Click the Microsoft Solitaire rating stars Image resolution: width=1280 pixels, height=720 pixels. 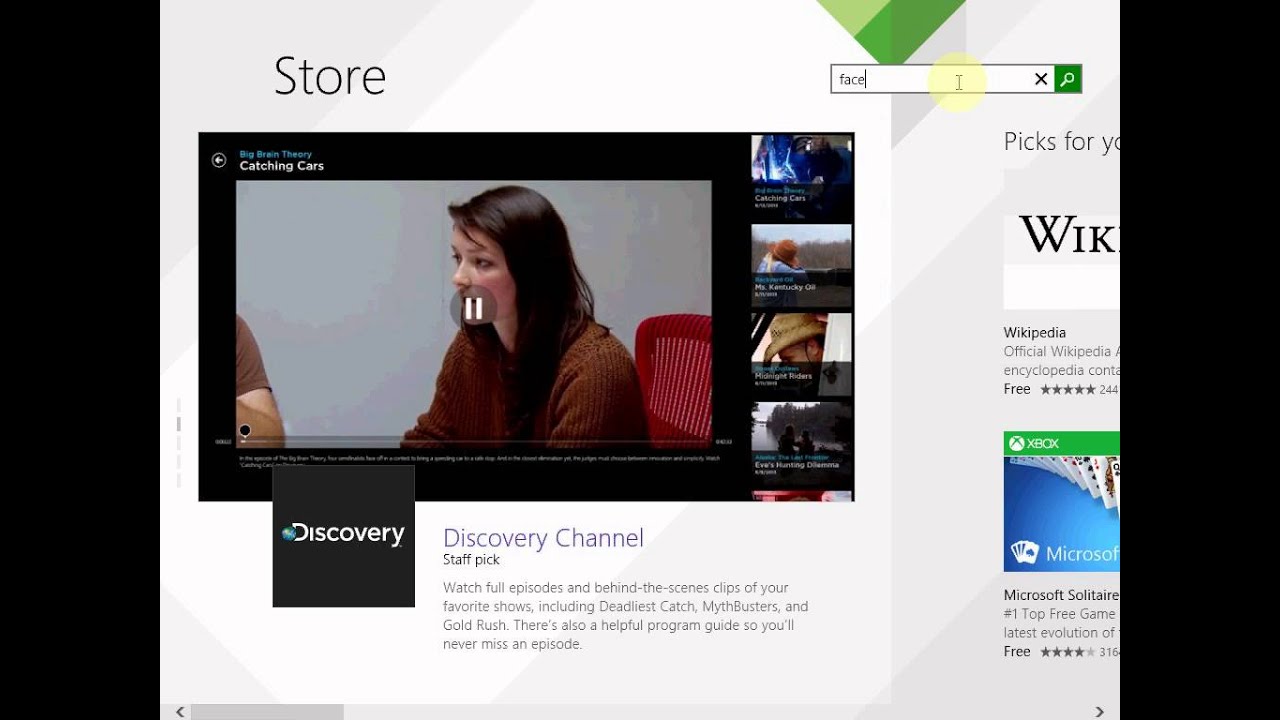[x=1068, y=652]
